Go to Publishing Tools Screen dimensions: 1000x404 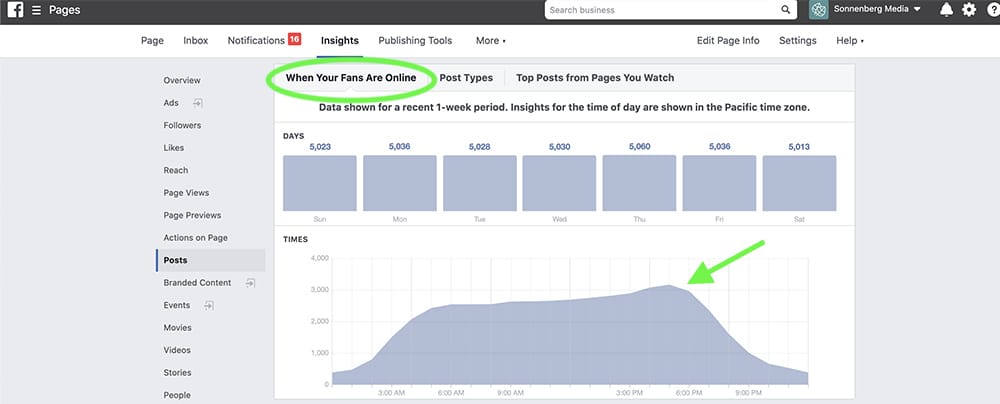click(x=415, y=41)
